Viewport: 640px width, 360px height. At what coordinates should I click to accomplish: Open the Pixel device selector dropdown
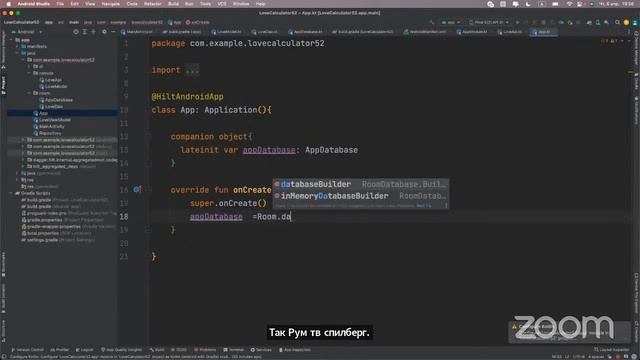[x=489, y=22]
